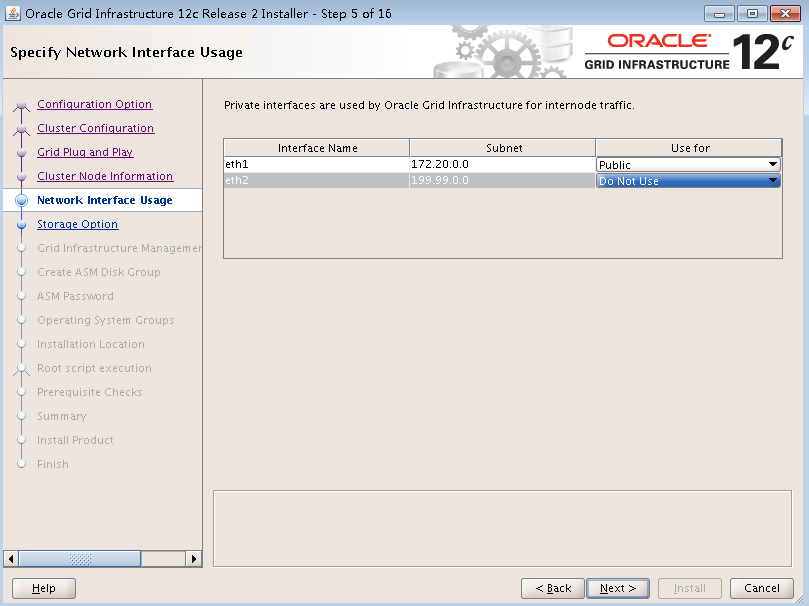This screenshot has width=809, height=606.
Task: Go back with the Back button
Action: point(553,588)
